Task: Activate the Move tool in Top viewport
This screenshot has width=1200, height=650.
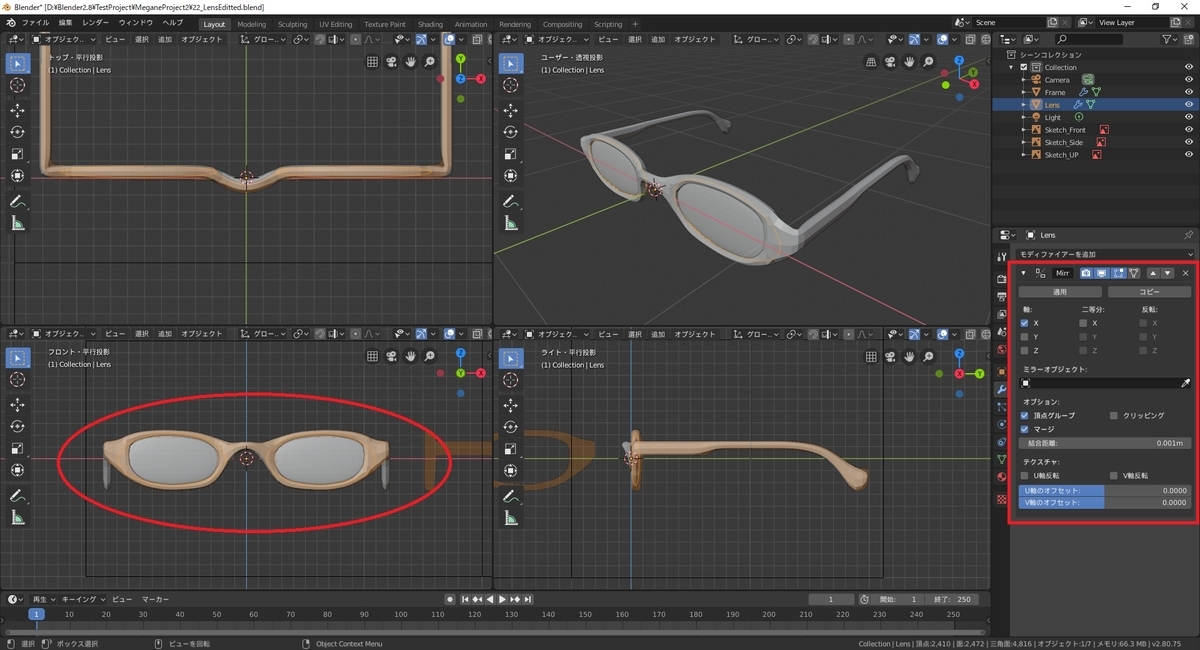Action: click(x=18, y=110)
